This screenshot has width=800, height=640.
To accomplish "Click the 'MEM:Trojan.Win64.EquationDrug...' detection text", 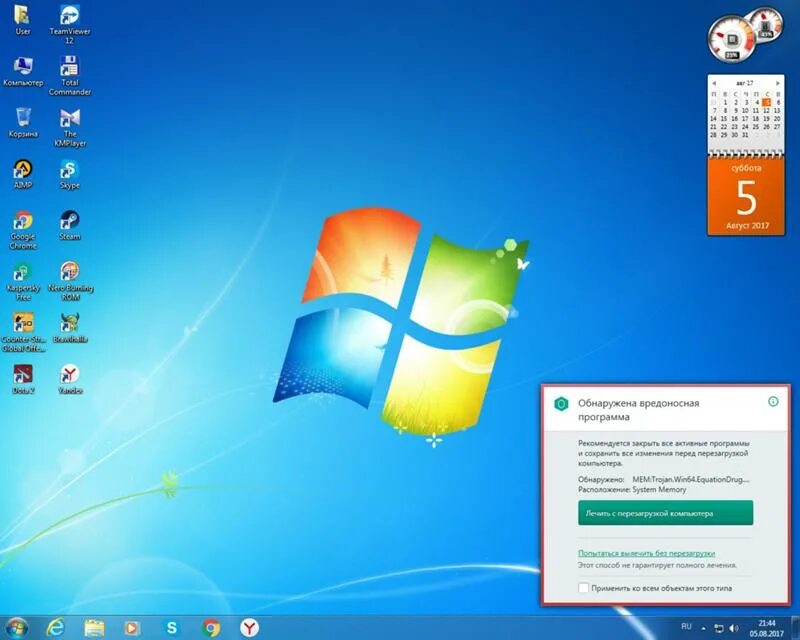I will pyautogui.click(x=691, y=479).
